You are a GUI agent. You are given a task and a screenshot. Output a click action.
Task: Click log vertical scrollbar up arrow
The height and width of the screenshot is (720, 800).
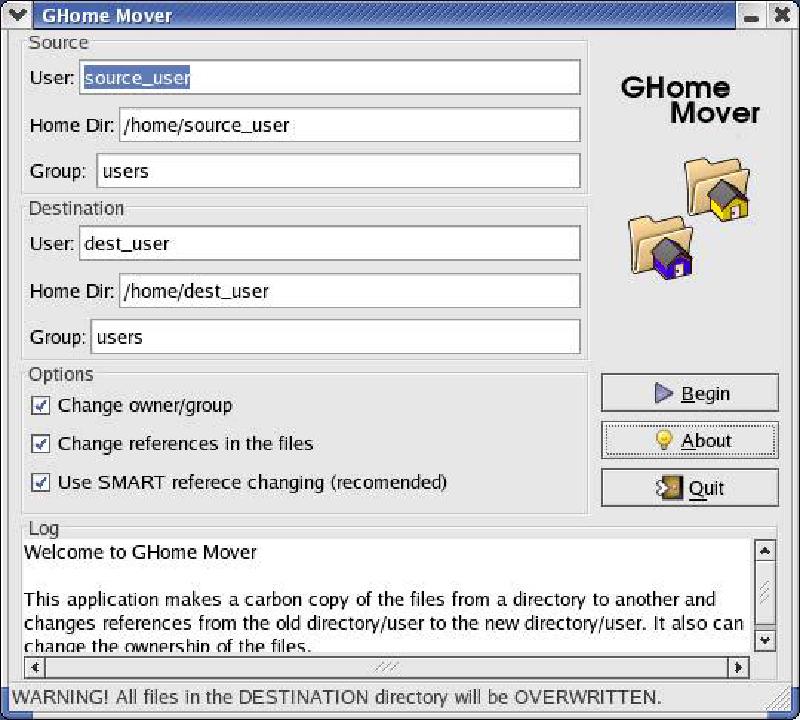pyautogui.click(x=765, y=551)
